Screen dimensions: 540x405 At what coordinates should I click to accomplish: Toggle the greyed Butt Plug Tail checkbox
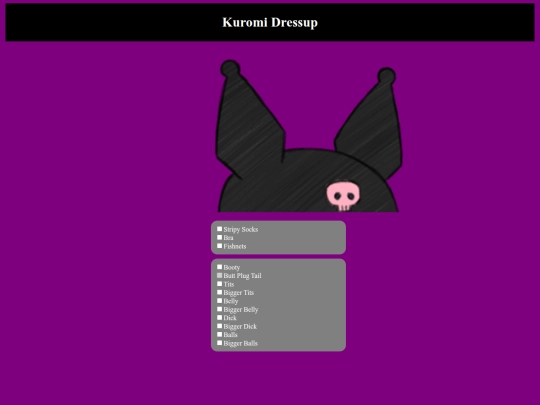click(219, 276)
